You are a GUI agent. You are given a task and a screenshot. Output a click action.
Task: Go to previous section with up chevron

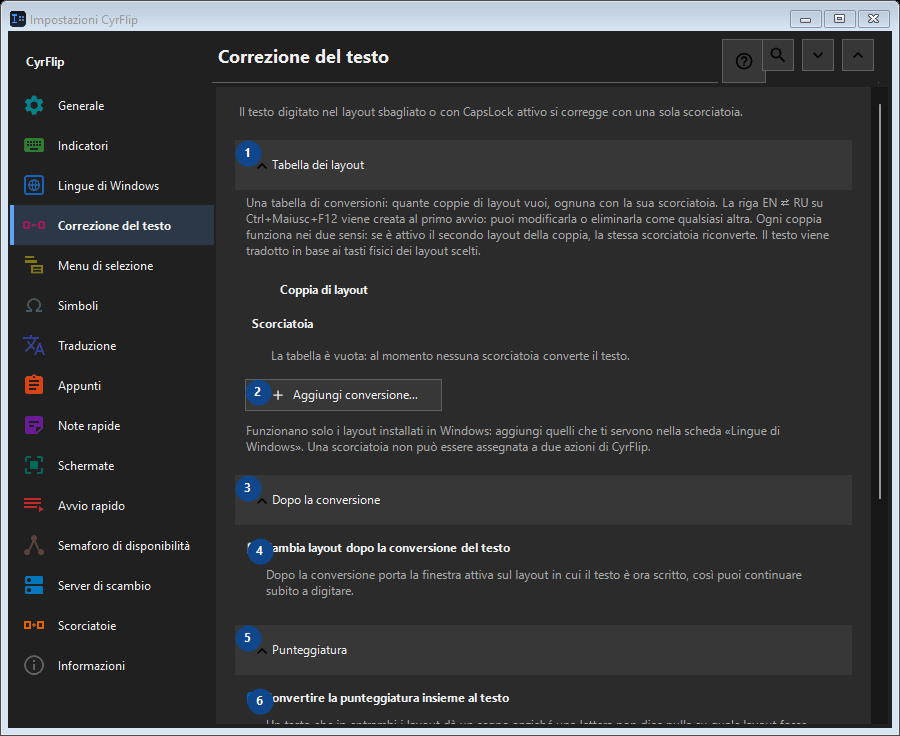coord(858,55)
